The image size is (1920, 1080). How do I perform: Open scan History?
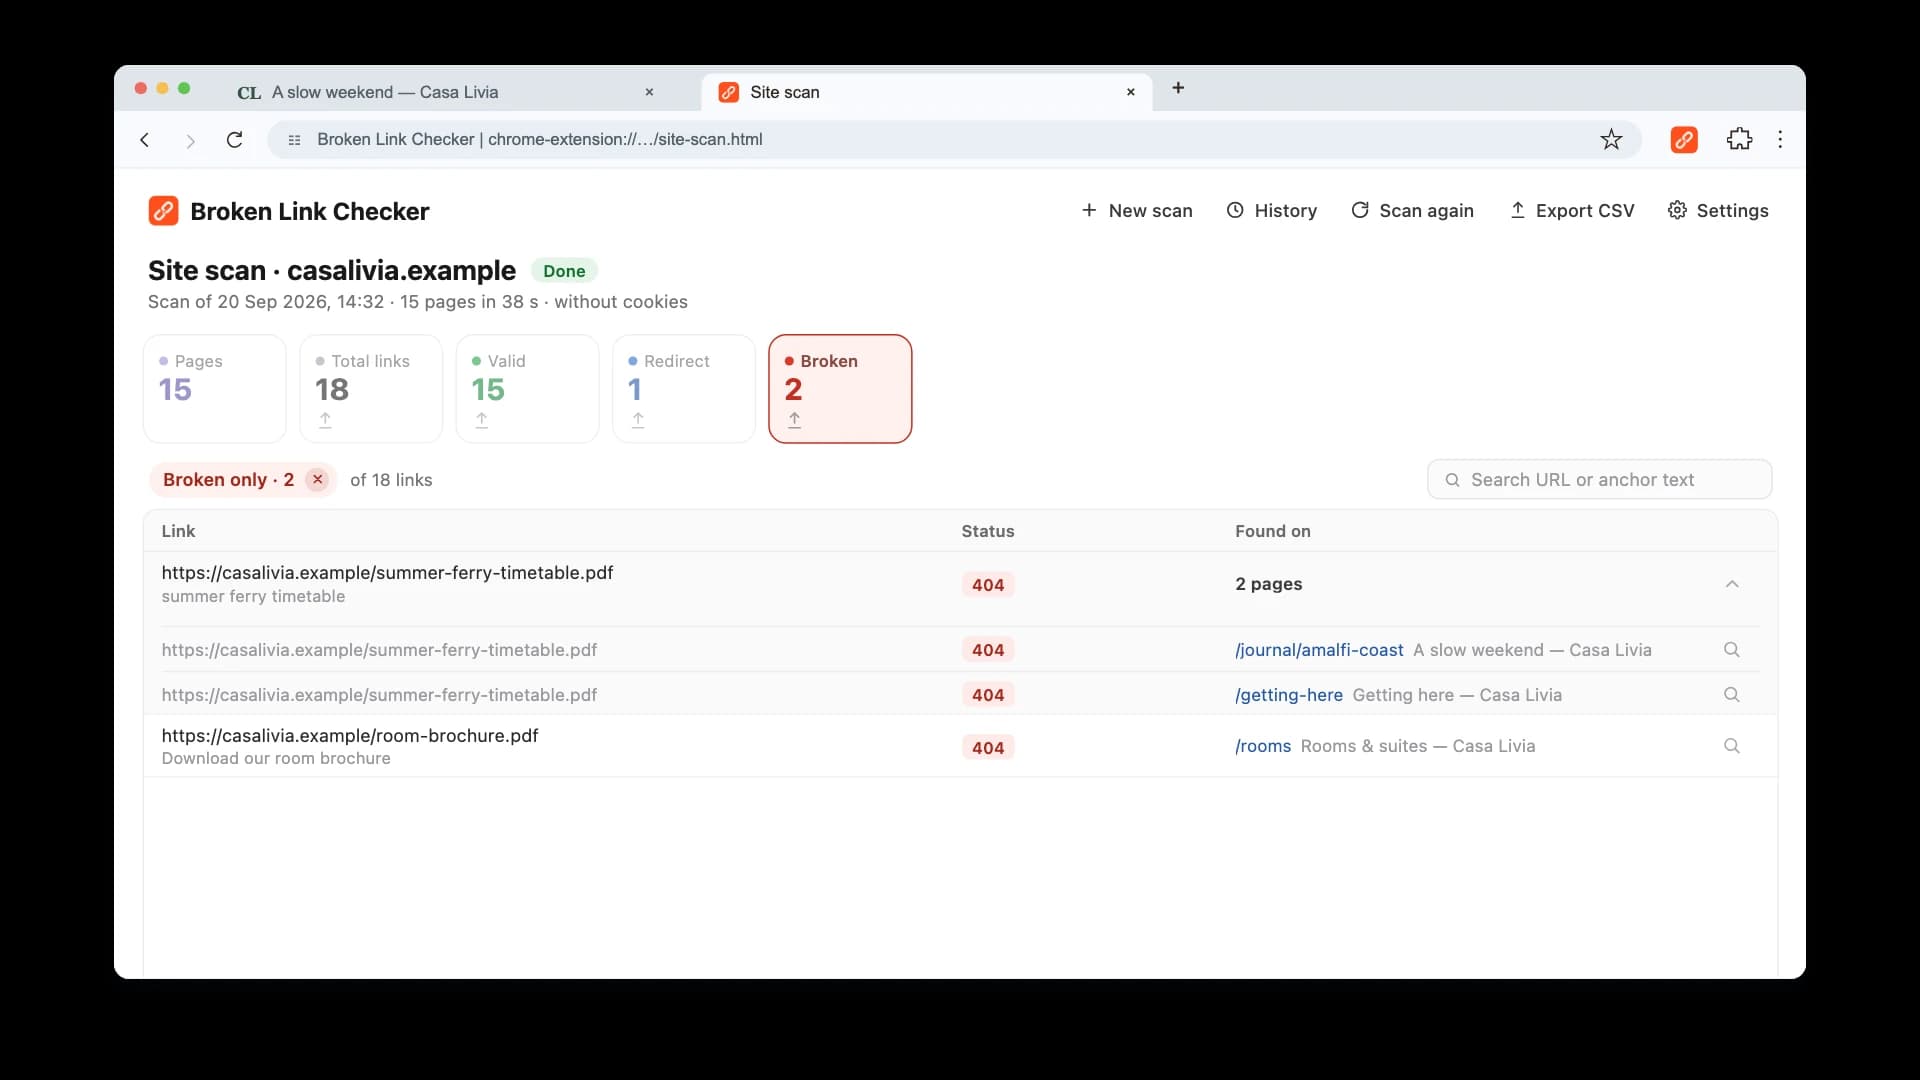[1272, 211]
